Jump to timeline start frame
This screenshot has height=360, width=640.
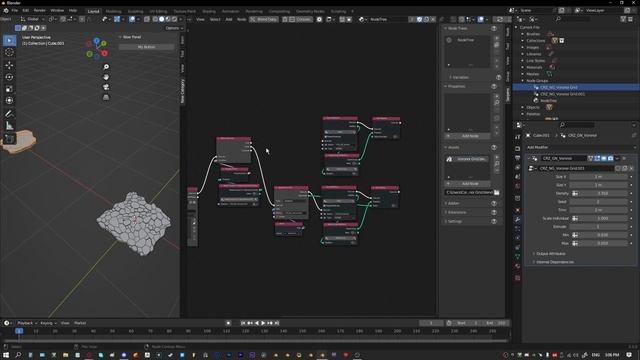click(x=243, y=323)
